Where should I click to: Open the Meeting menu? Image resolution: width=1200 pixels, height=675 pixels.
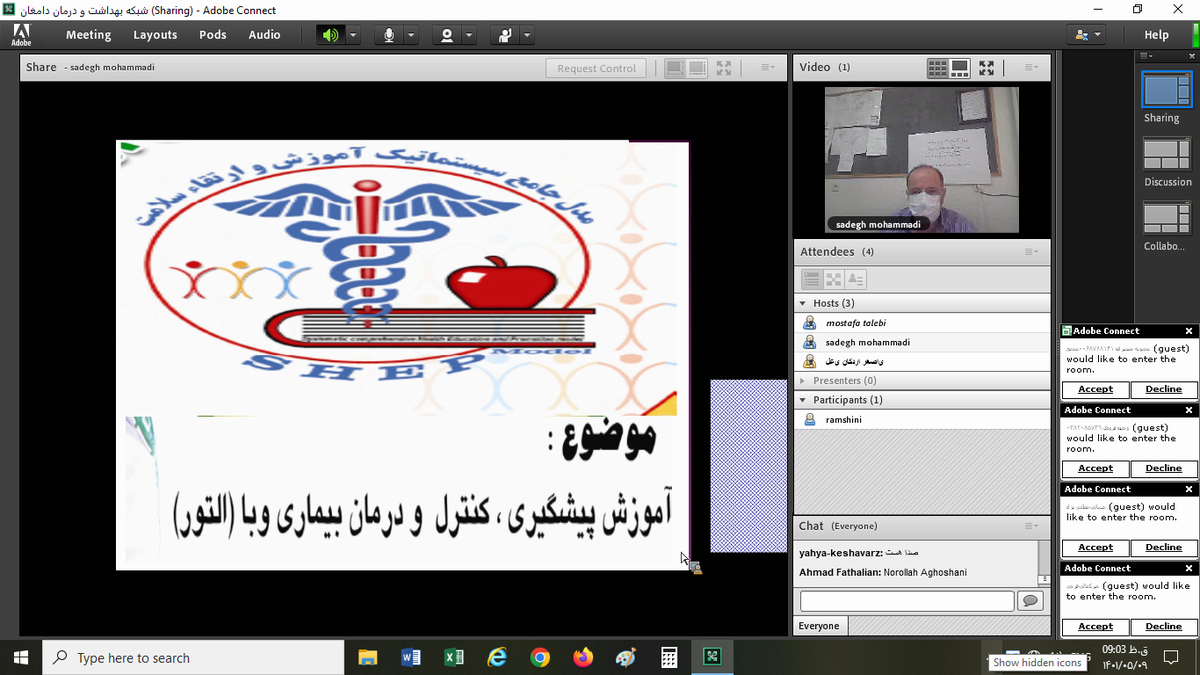[89, 35]
